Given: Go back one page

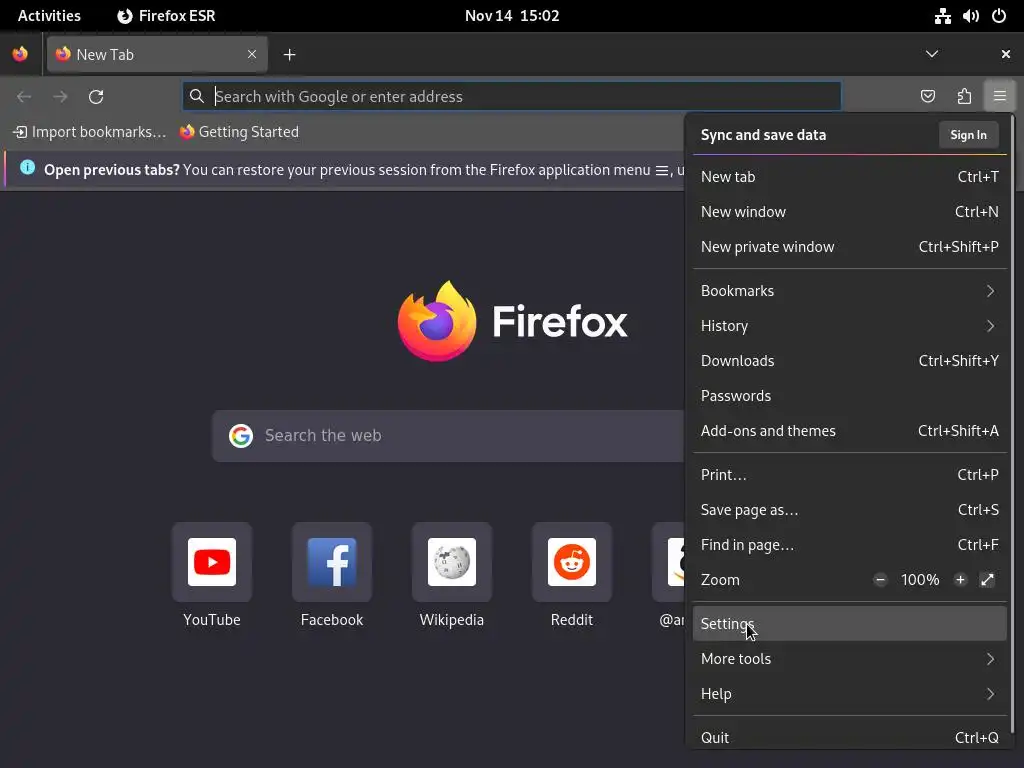Looking at the screenshot, I should click(x=24, y=97).
